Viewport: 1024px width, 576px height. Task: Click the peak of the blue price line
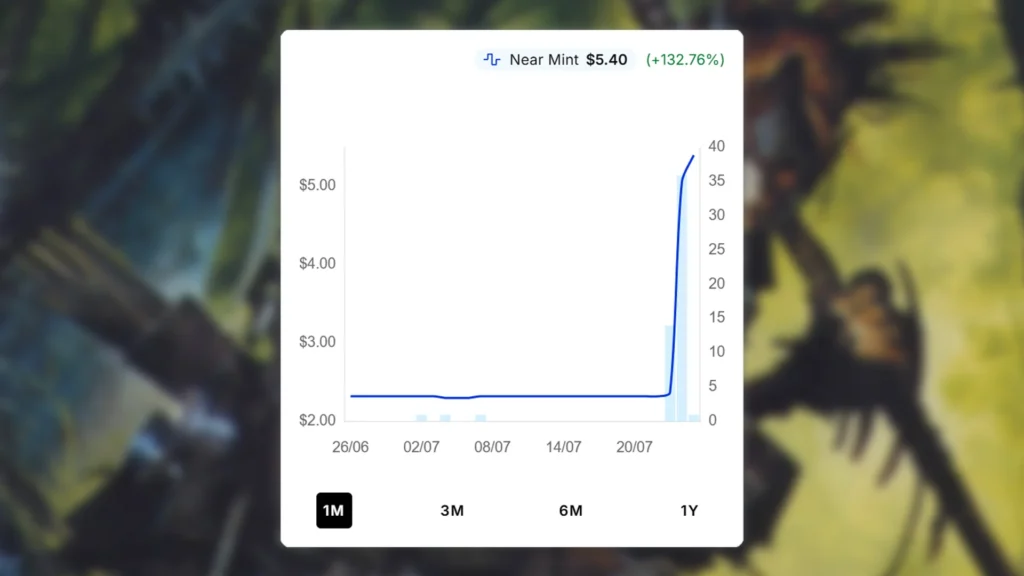691,157
